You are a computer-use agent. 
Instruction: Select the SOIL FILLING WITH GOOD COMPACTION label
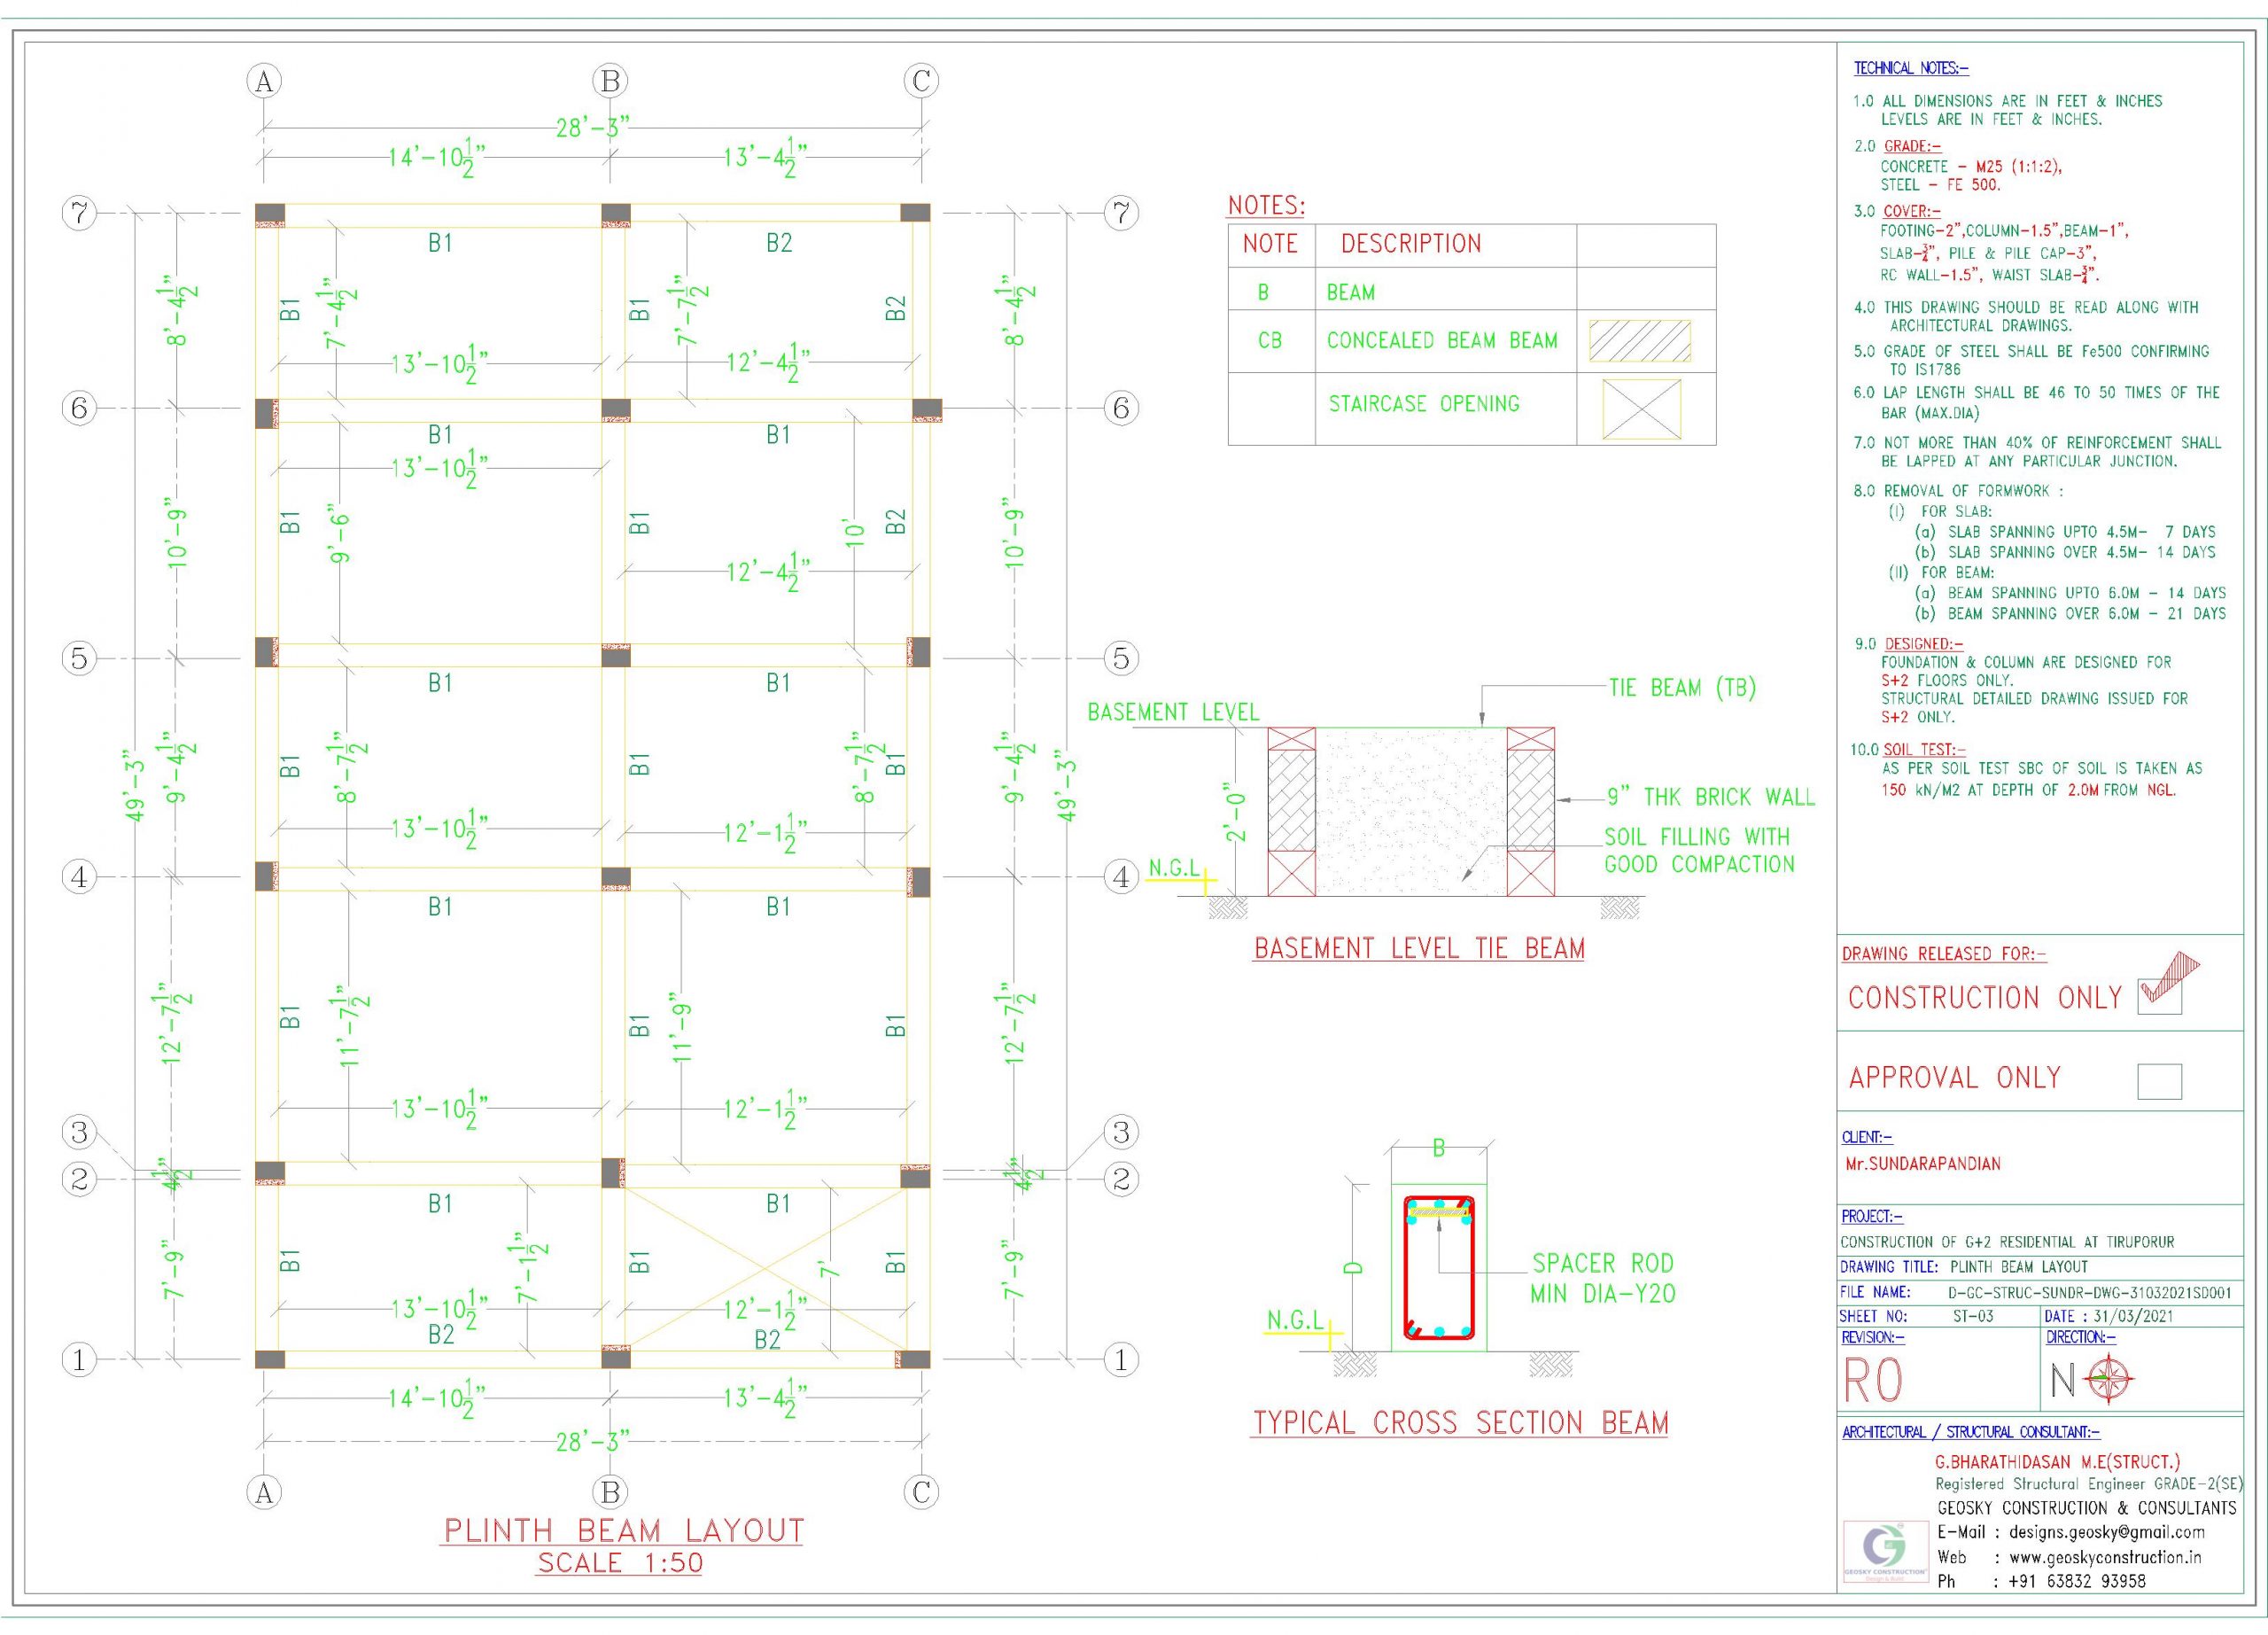coord(1700,851)
